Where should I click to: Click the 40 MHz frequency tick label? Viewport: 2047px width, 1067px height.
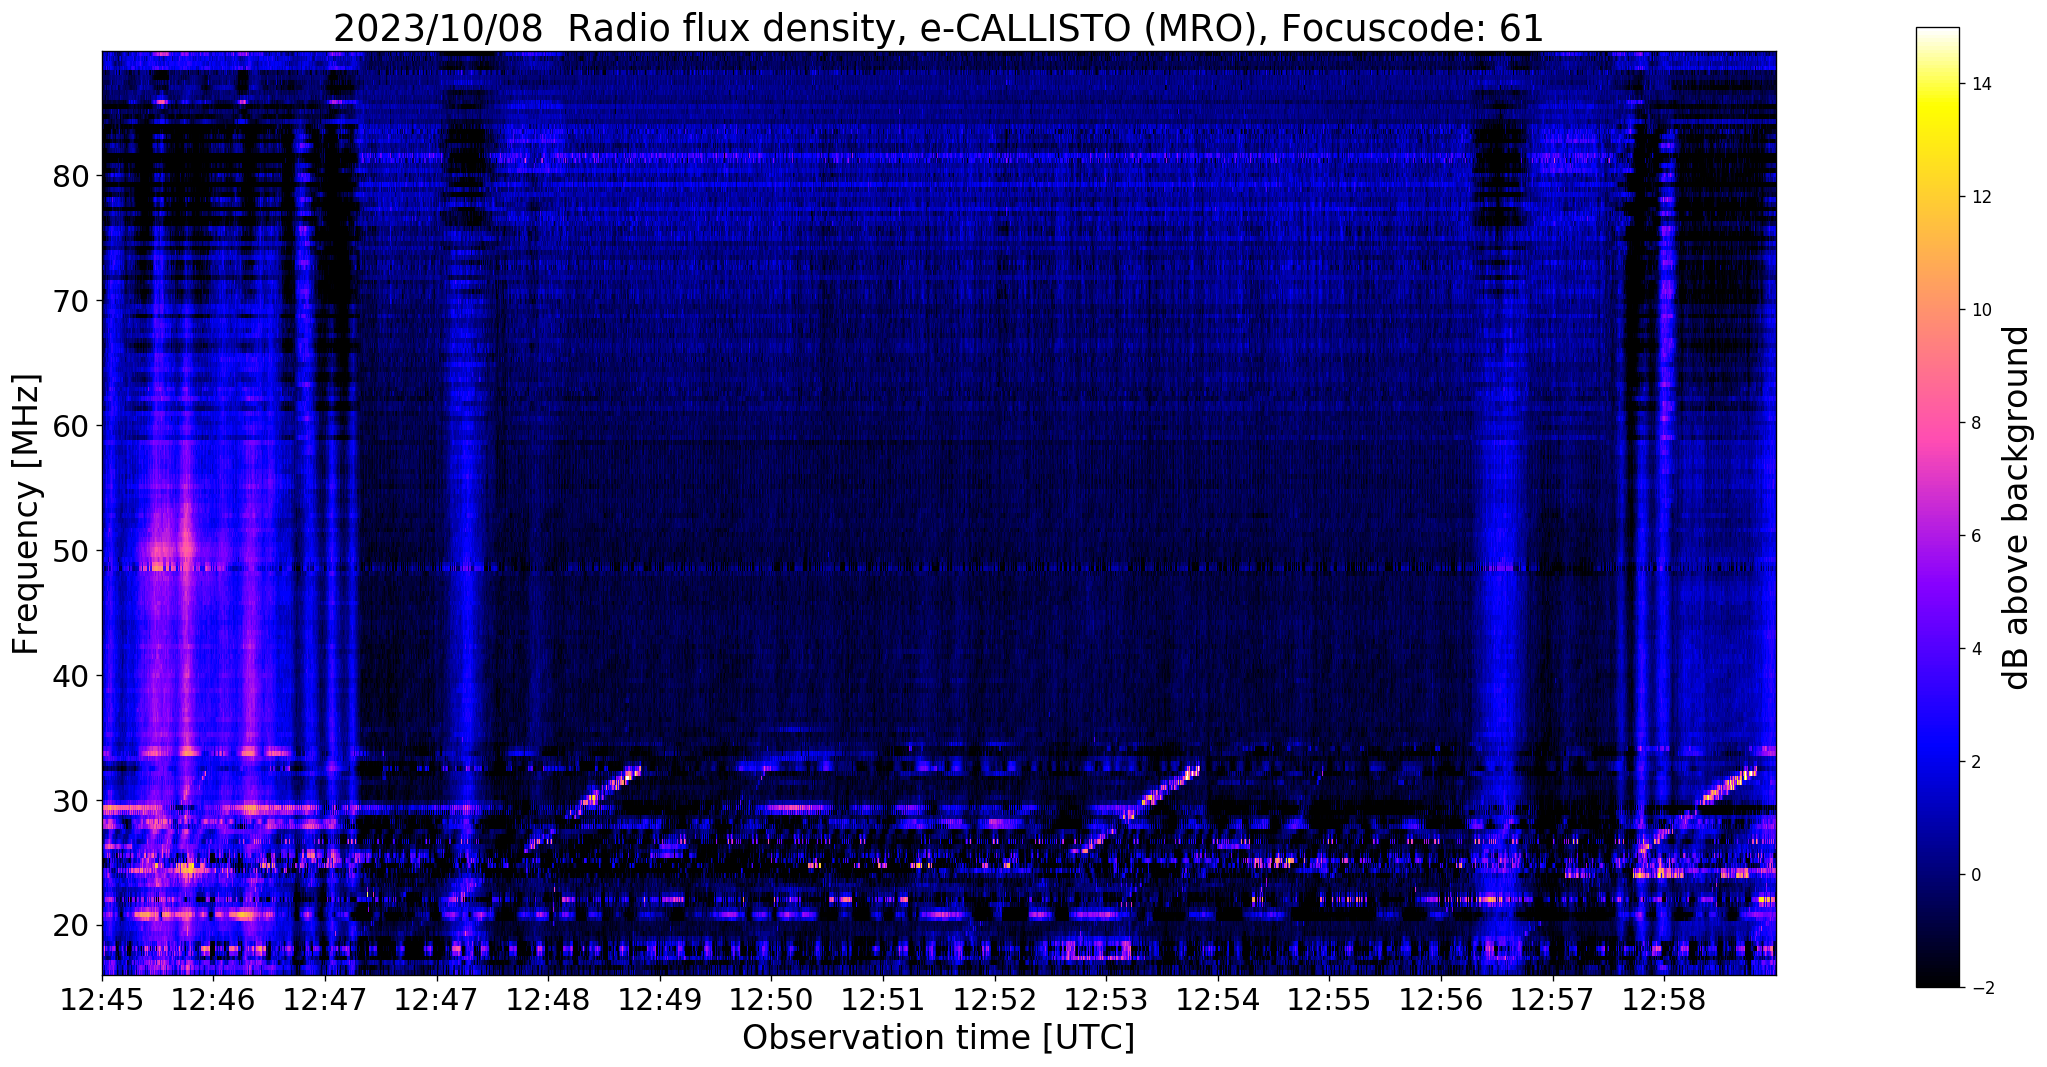(x=71, y=676)
